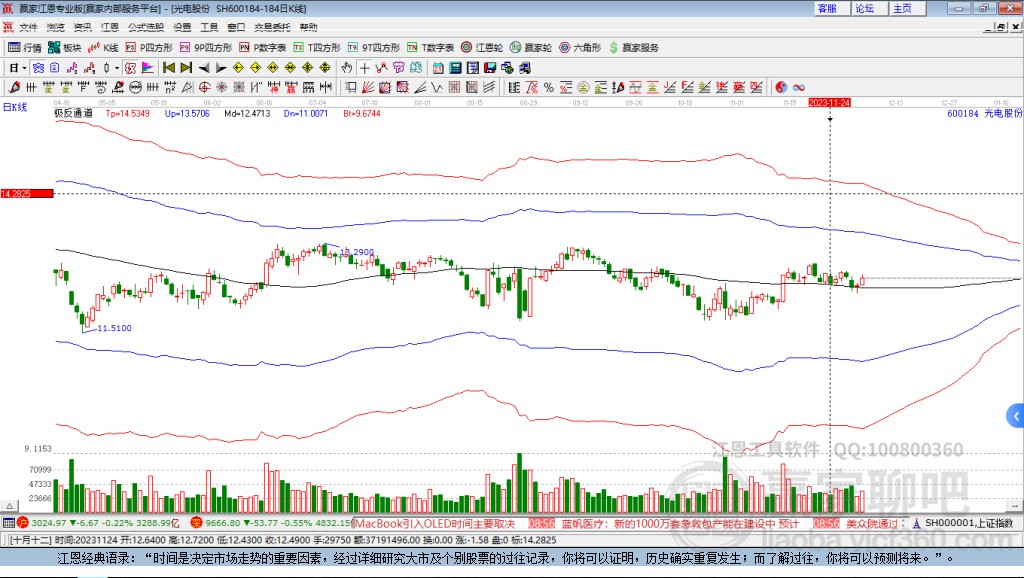
Task: Click the 2023-11-24 date marker
Action: pyautogui.click(x=829, y=103)
